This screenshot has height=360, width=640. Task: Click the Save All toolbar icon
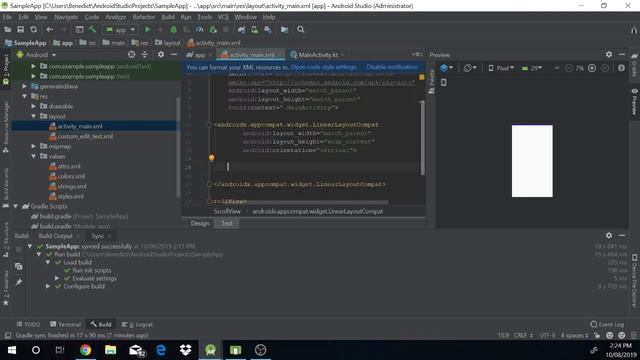[x=20, y=30]
